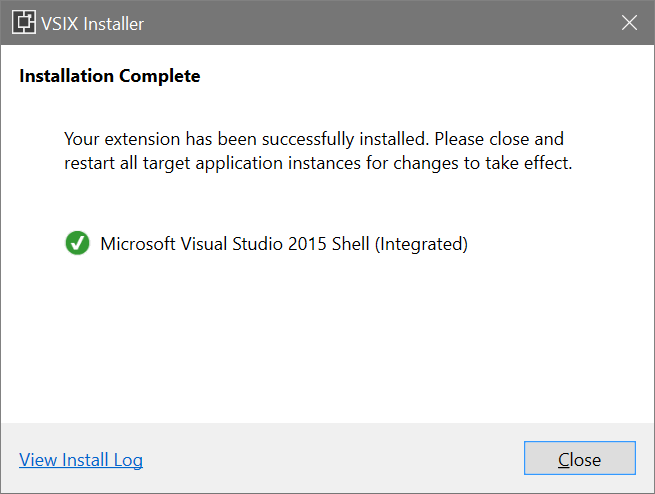Viewport: 655px width, 494px height.
Task: Click the empty title bar area
Action: point(380,22)
